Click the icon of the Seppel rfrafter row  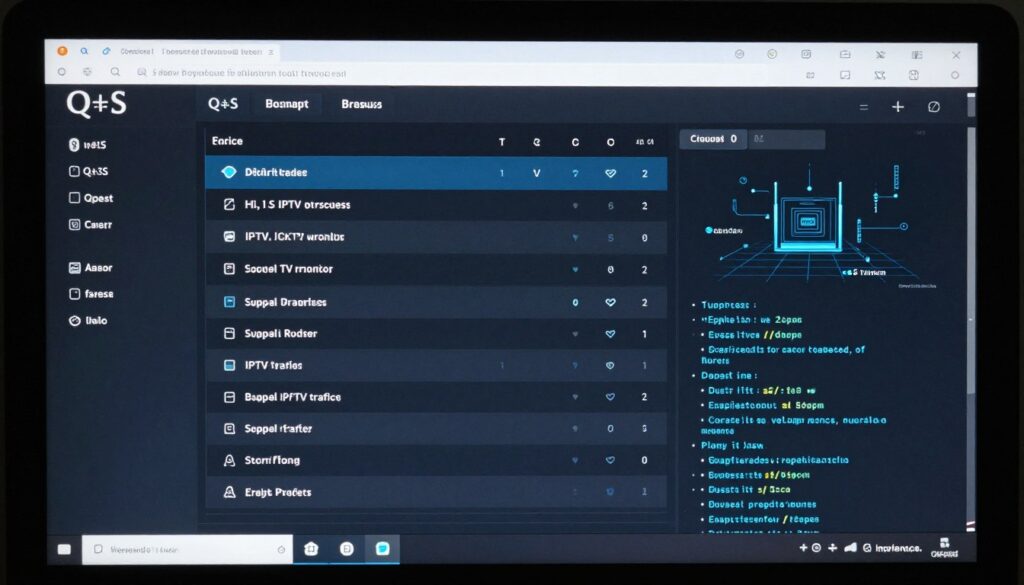point(229,429)
